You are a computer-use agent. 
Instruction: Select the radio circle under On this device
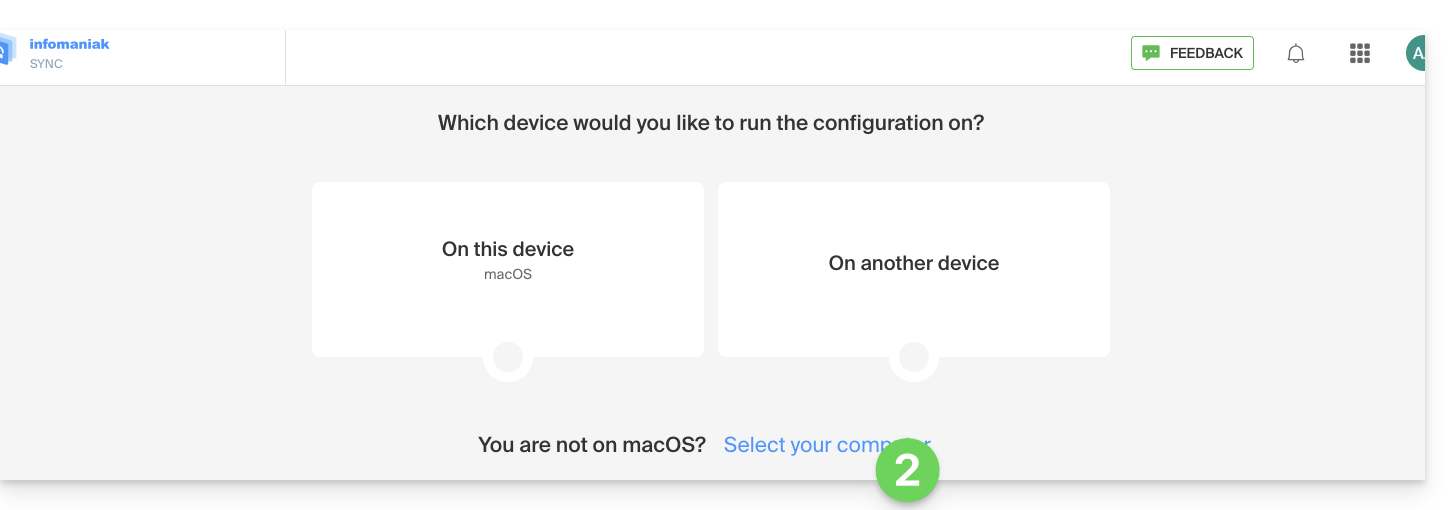508,357
